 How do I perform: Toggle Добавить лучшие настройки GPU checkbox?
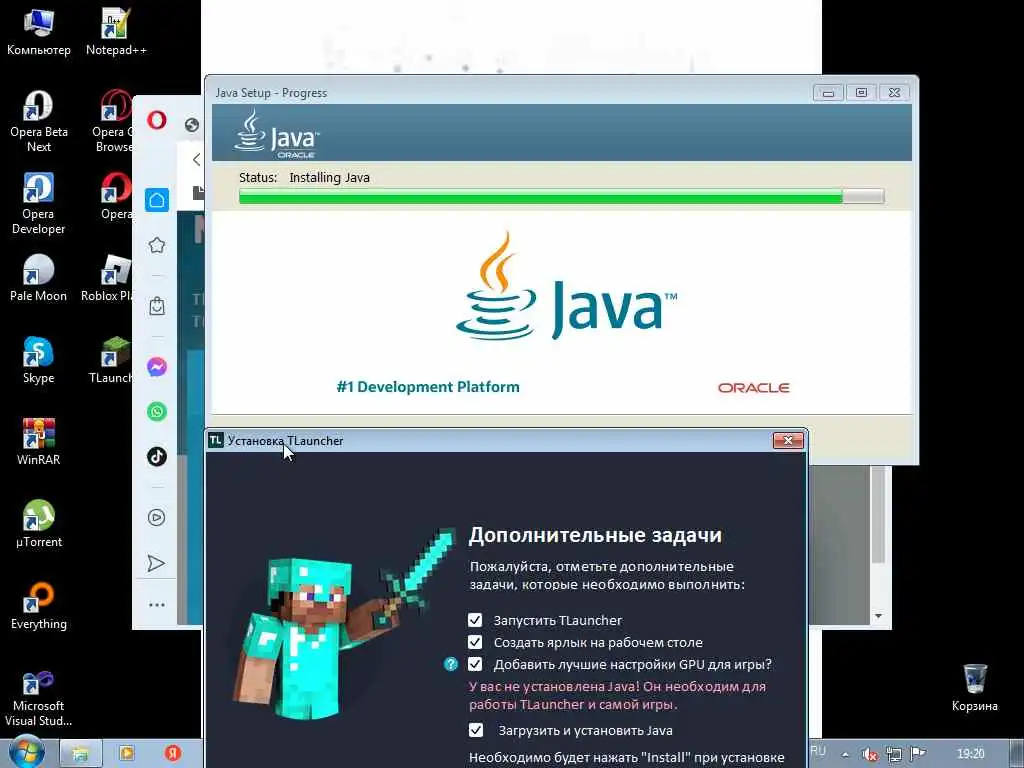click(x=475, y=664)
